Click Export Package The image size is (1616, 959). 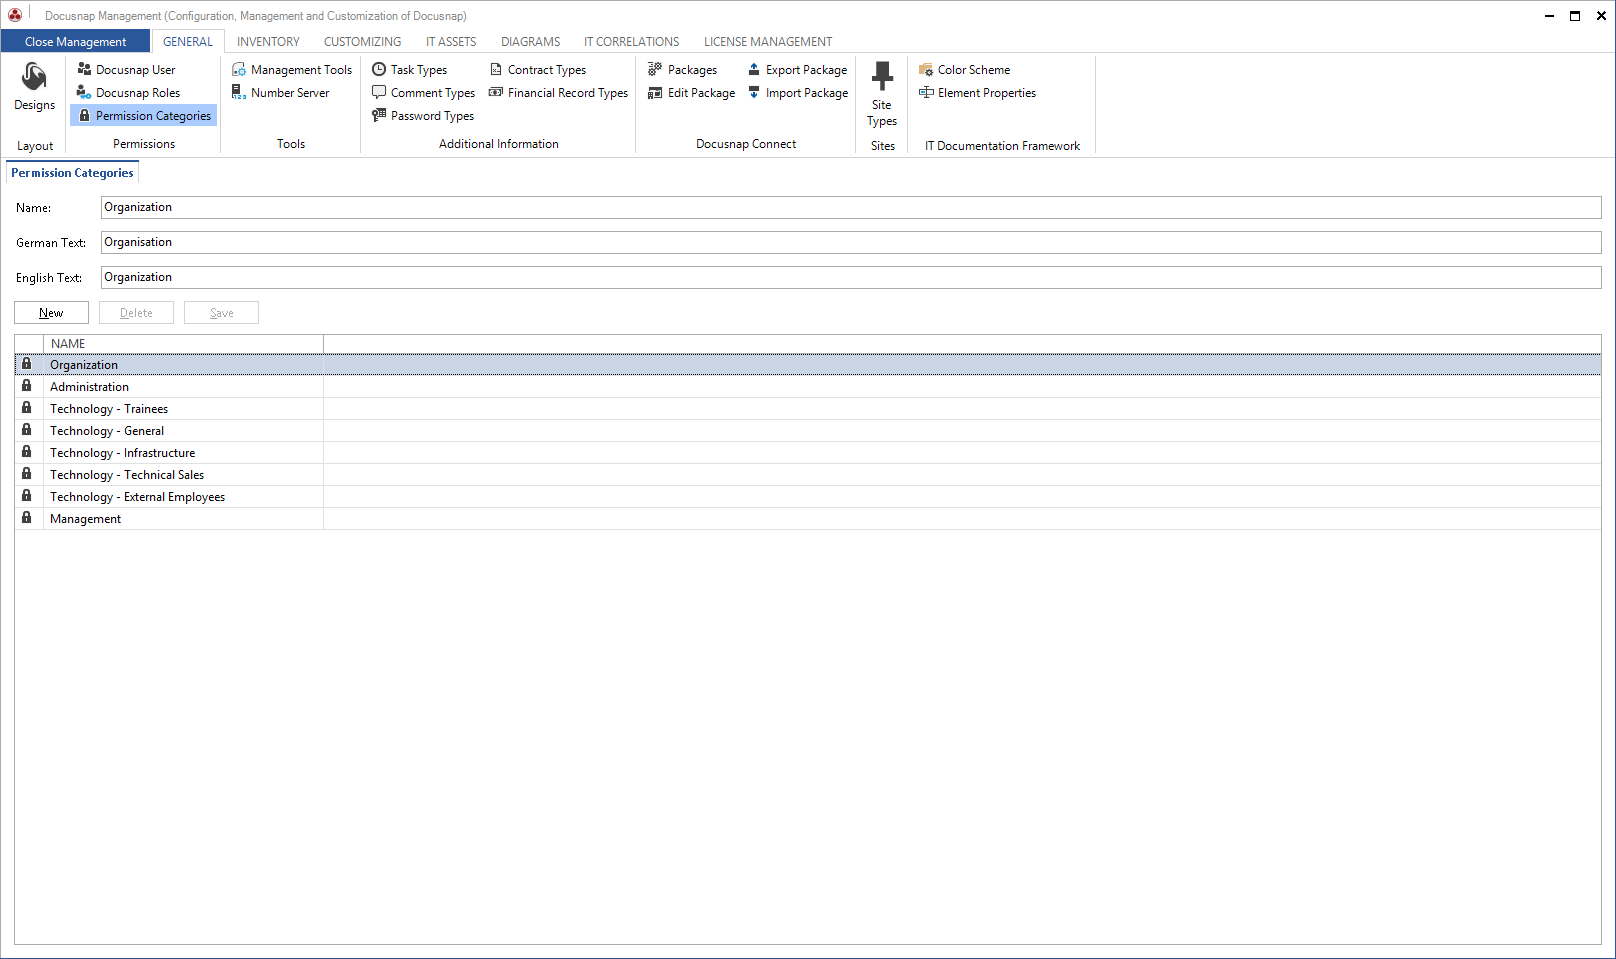click(x=797, y=70)
